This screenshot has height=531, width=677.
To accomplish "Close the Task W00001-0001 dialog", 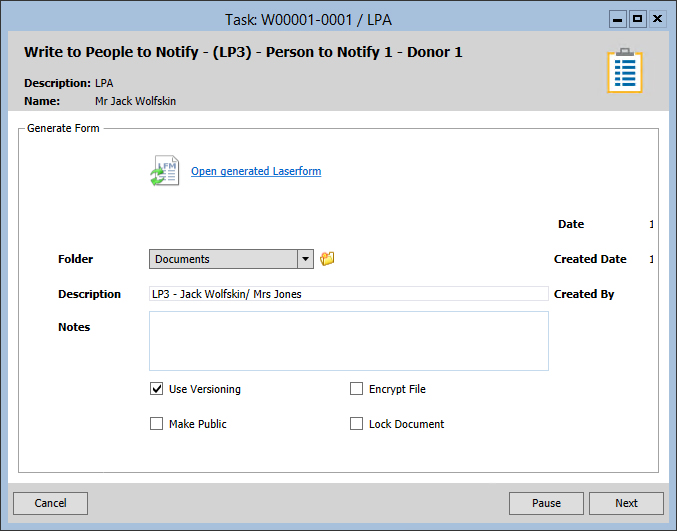I will (657, 18).
